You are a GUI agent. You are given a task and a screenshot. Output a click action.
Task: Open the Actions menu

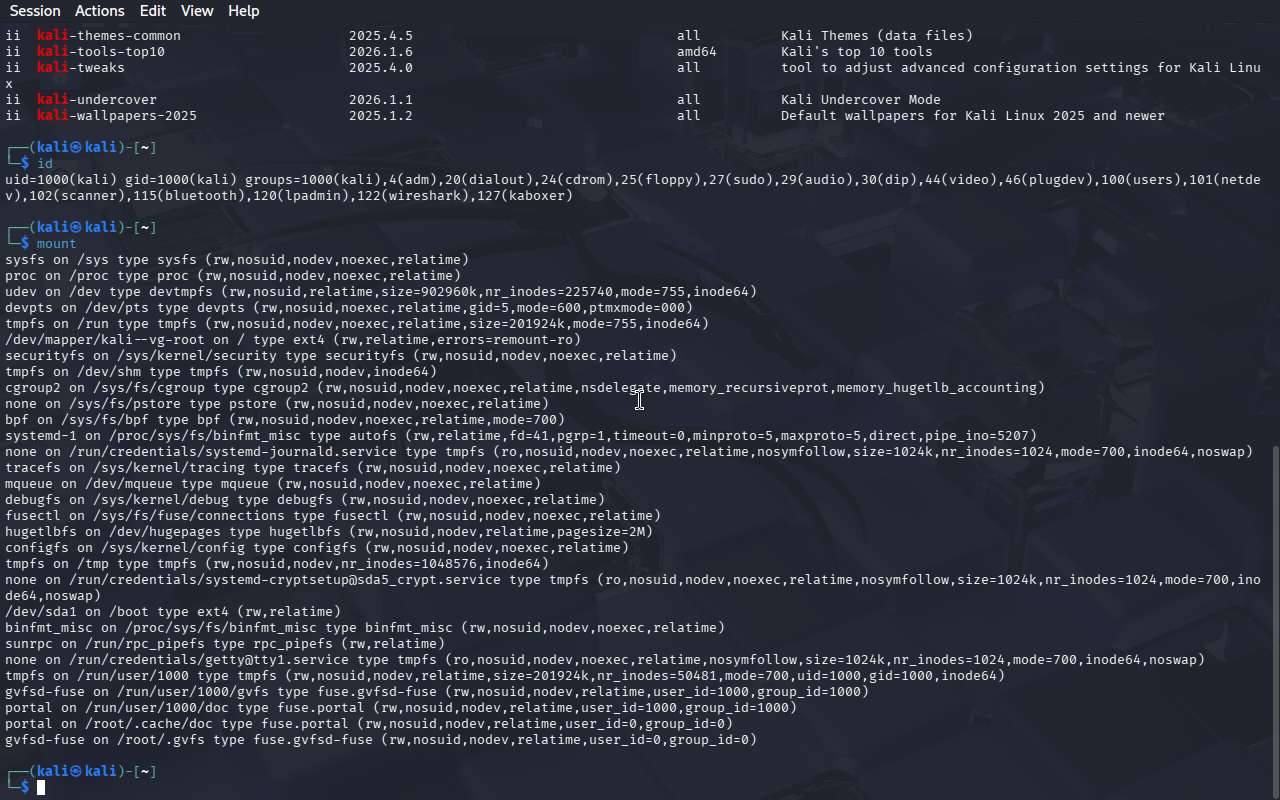[x=100, y=11]
